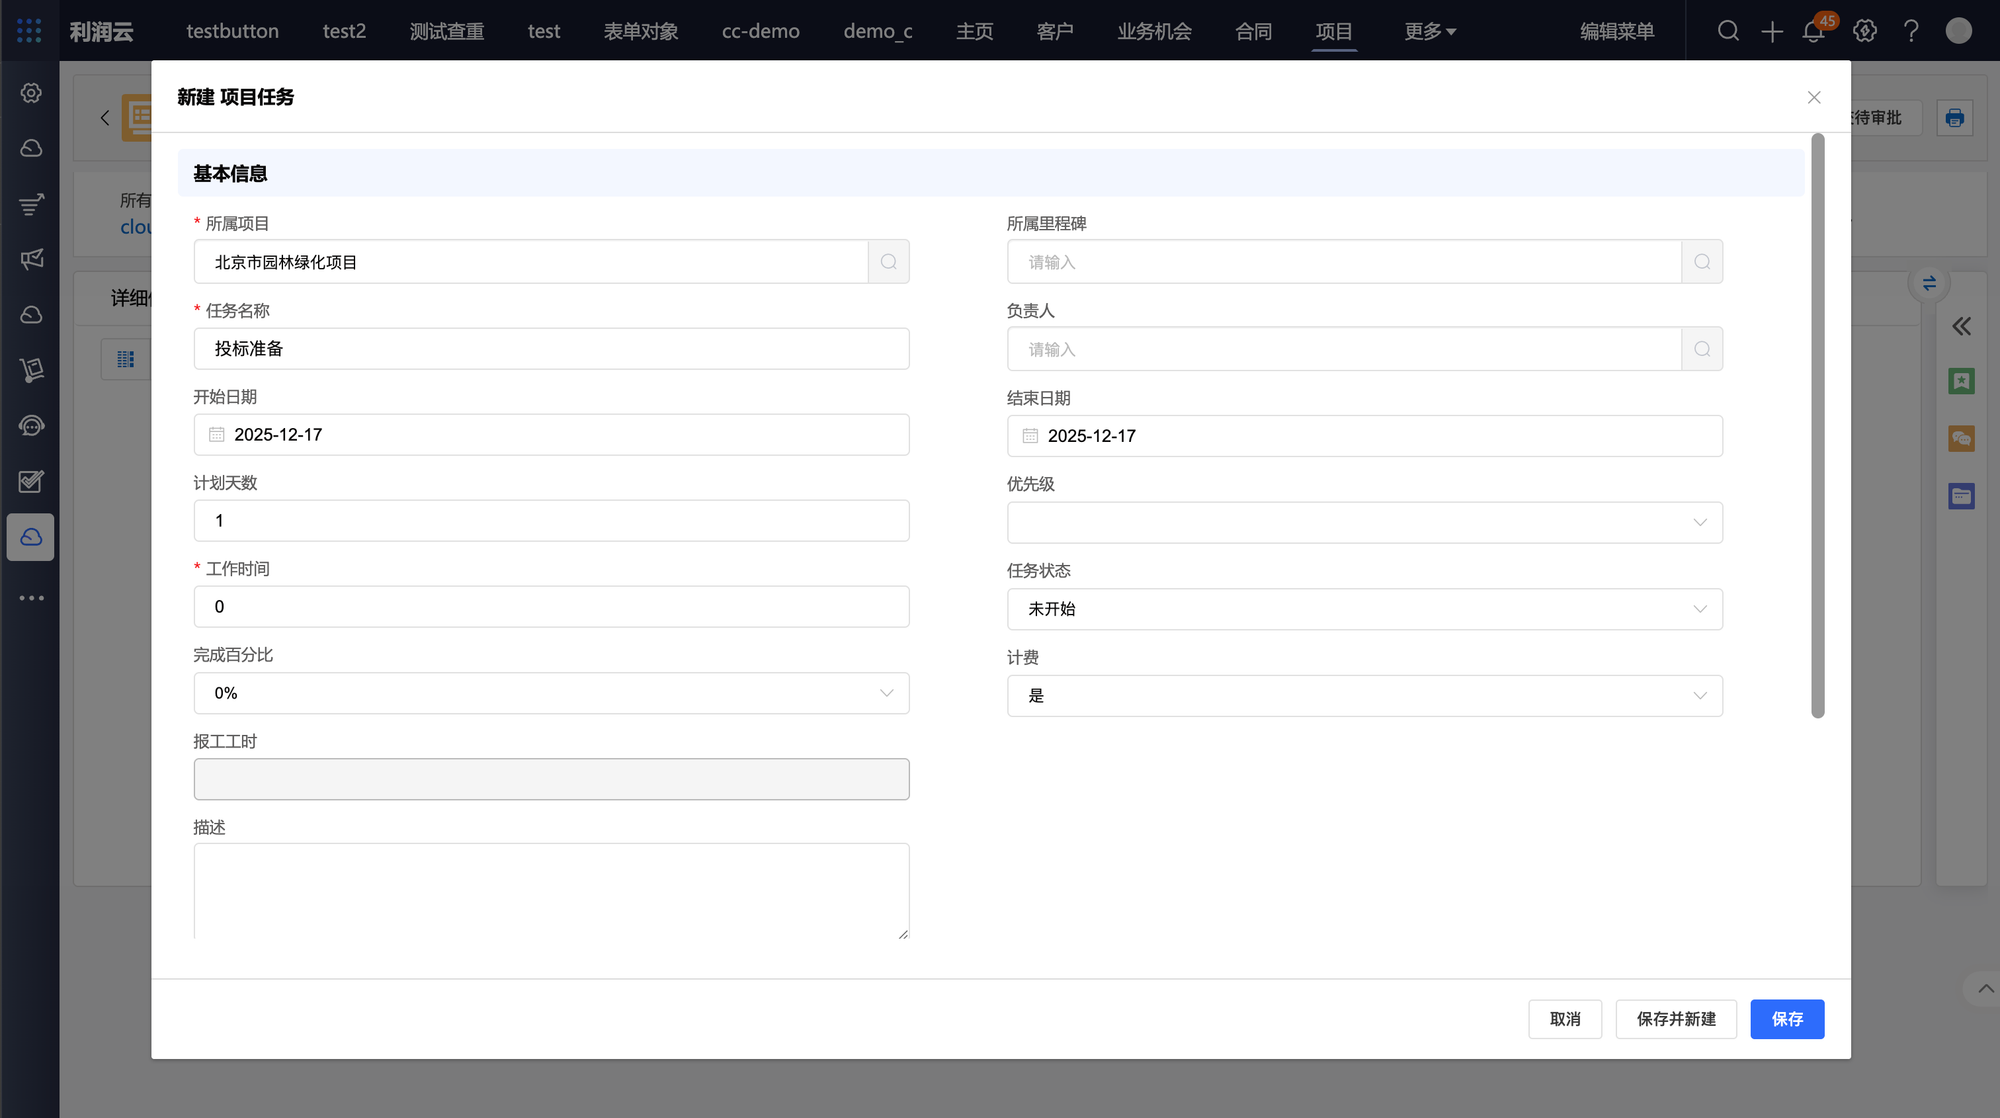
Task: Switch to the 合同 navigation tab
Action: point(1253,31)
